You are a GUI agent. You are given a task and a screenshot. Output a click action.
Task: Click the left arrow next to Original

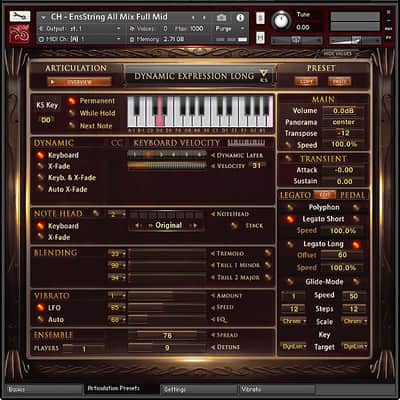(137, 226)
